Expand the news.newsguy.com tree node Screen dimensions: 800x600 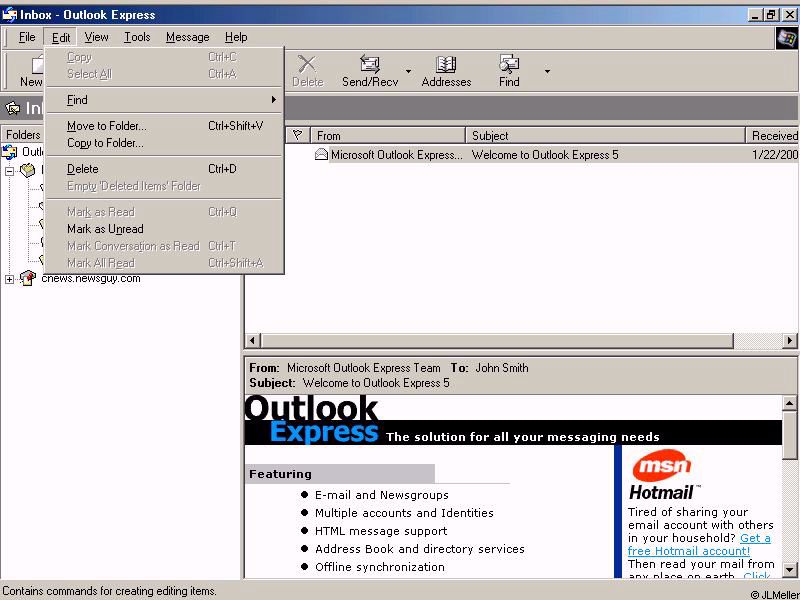(x=10, y=279)
